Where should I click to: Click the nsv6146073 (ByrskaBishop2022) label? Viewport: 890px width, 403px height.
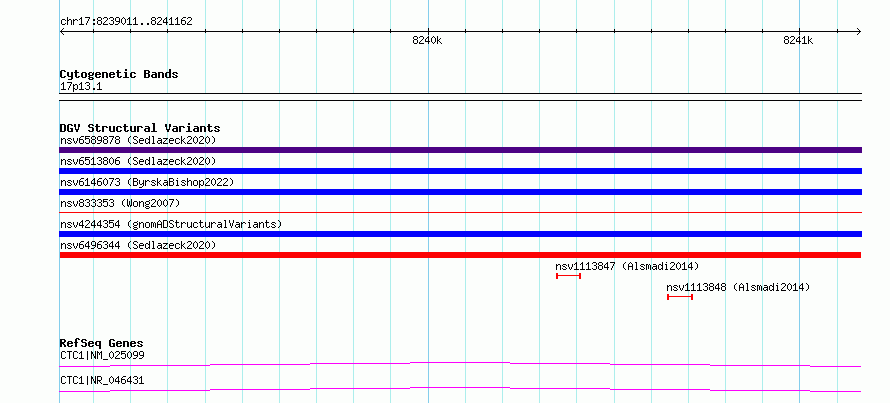[147, 182]
